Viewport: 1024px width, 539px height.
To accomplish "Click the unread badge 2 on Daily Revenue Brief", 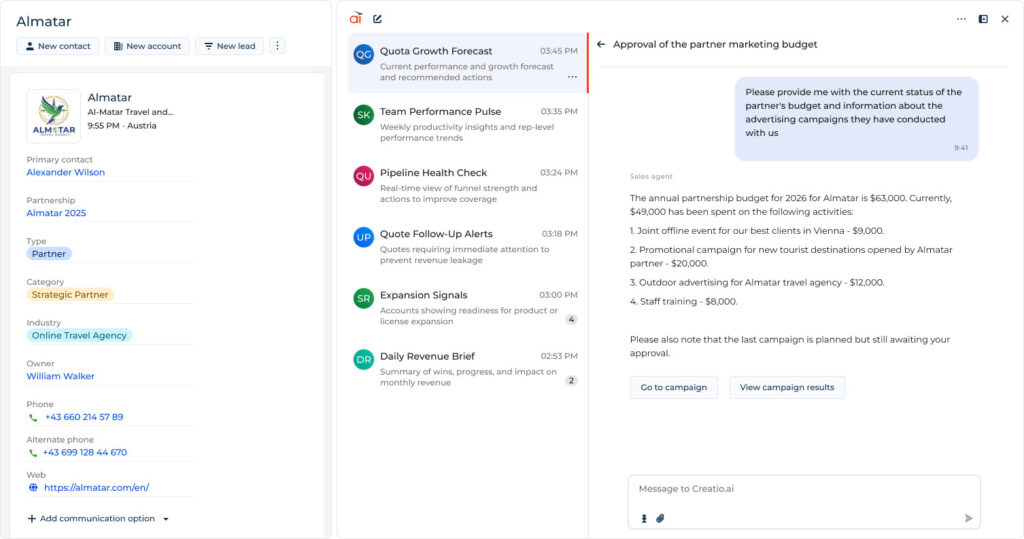I will pyautogui.click(x=571, y=381).
